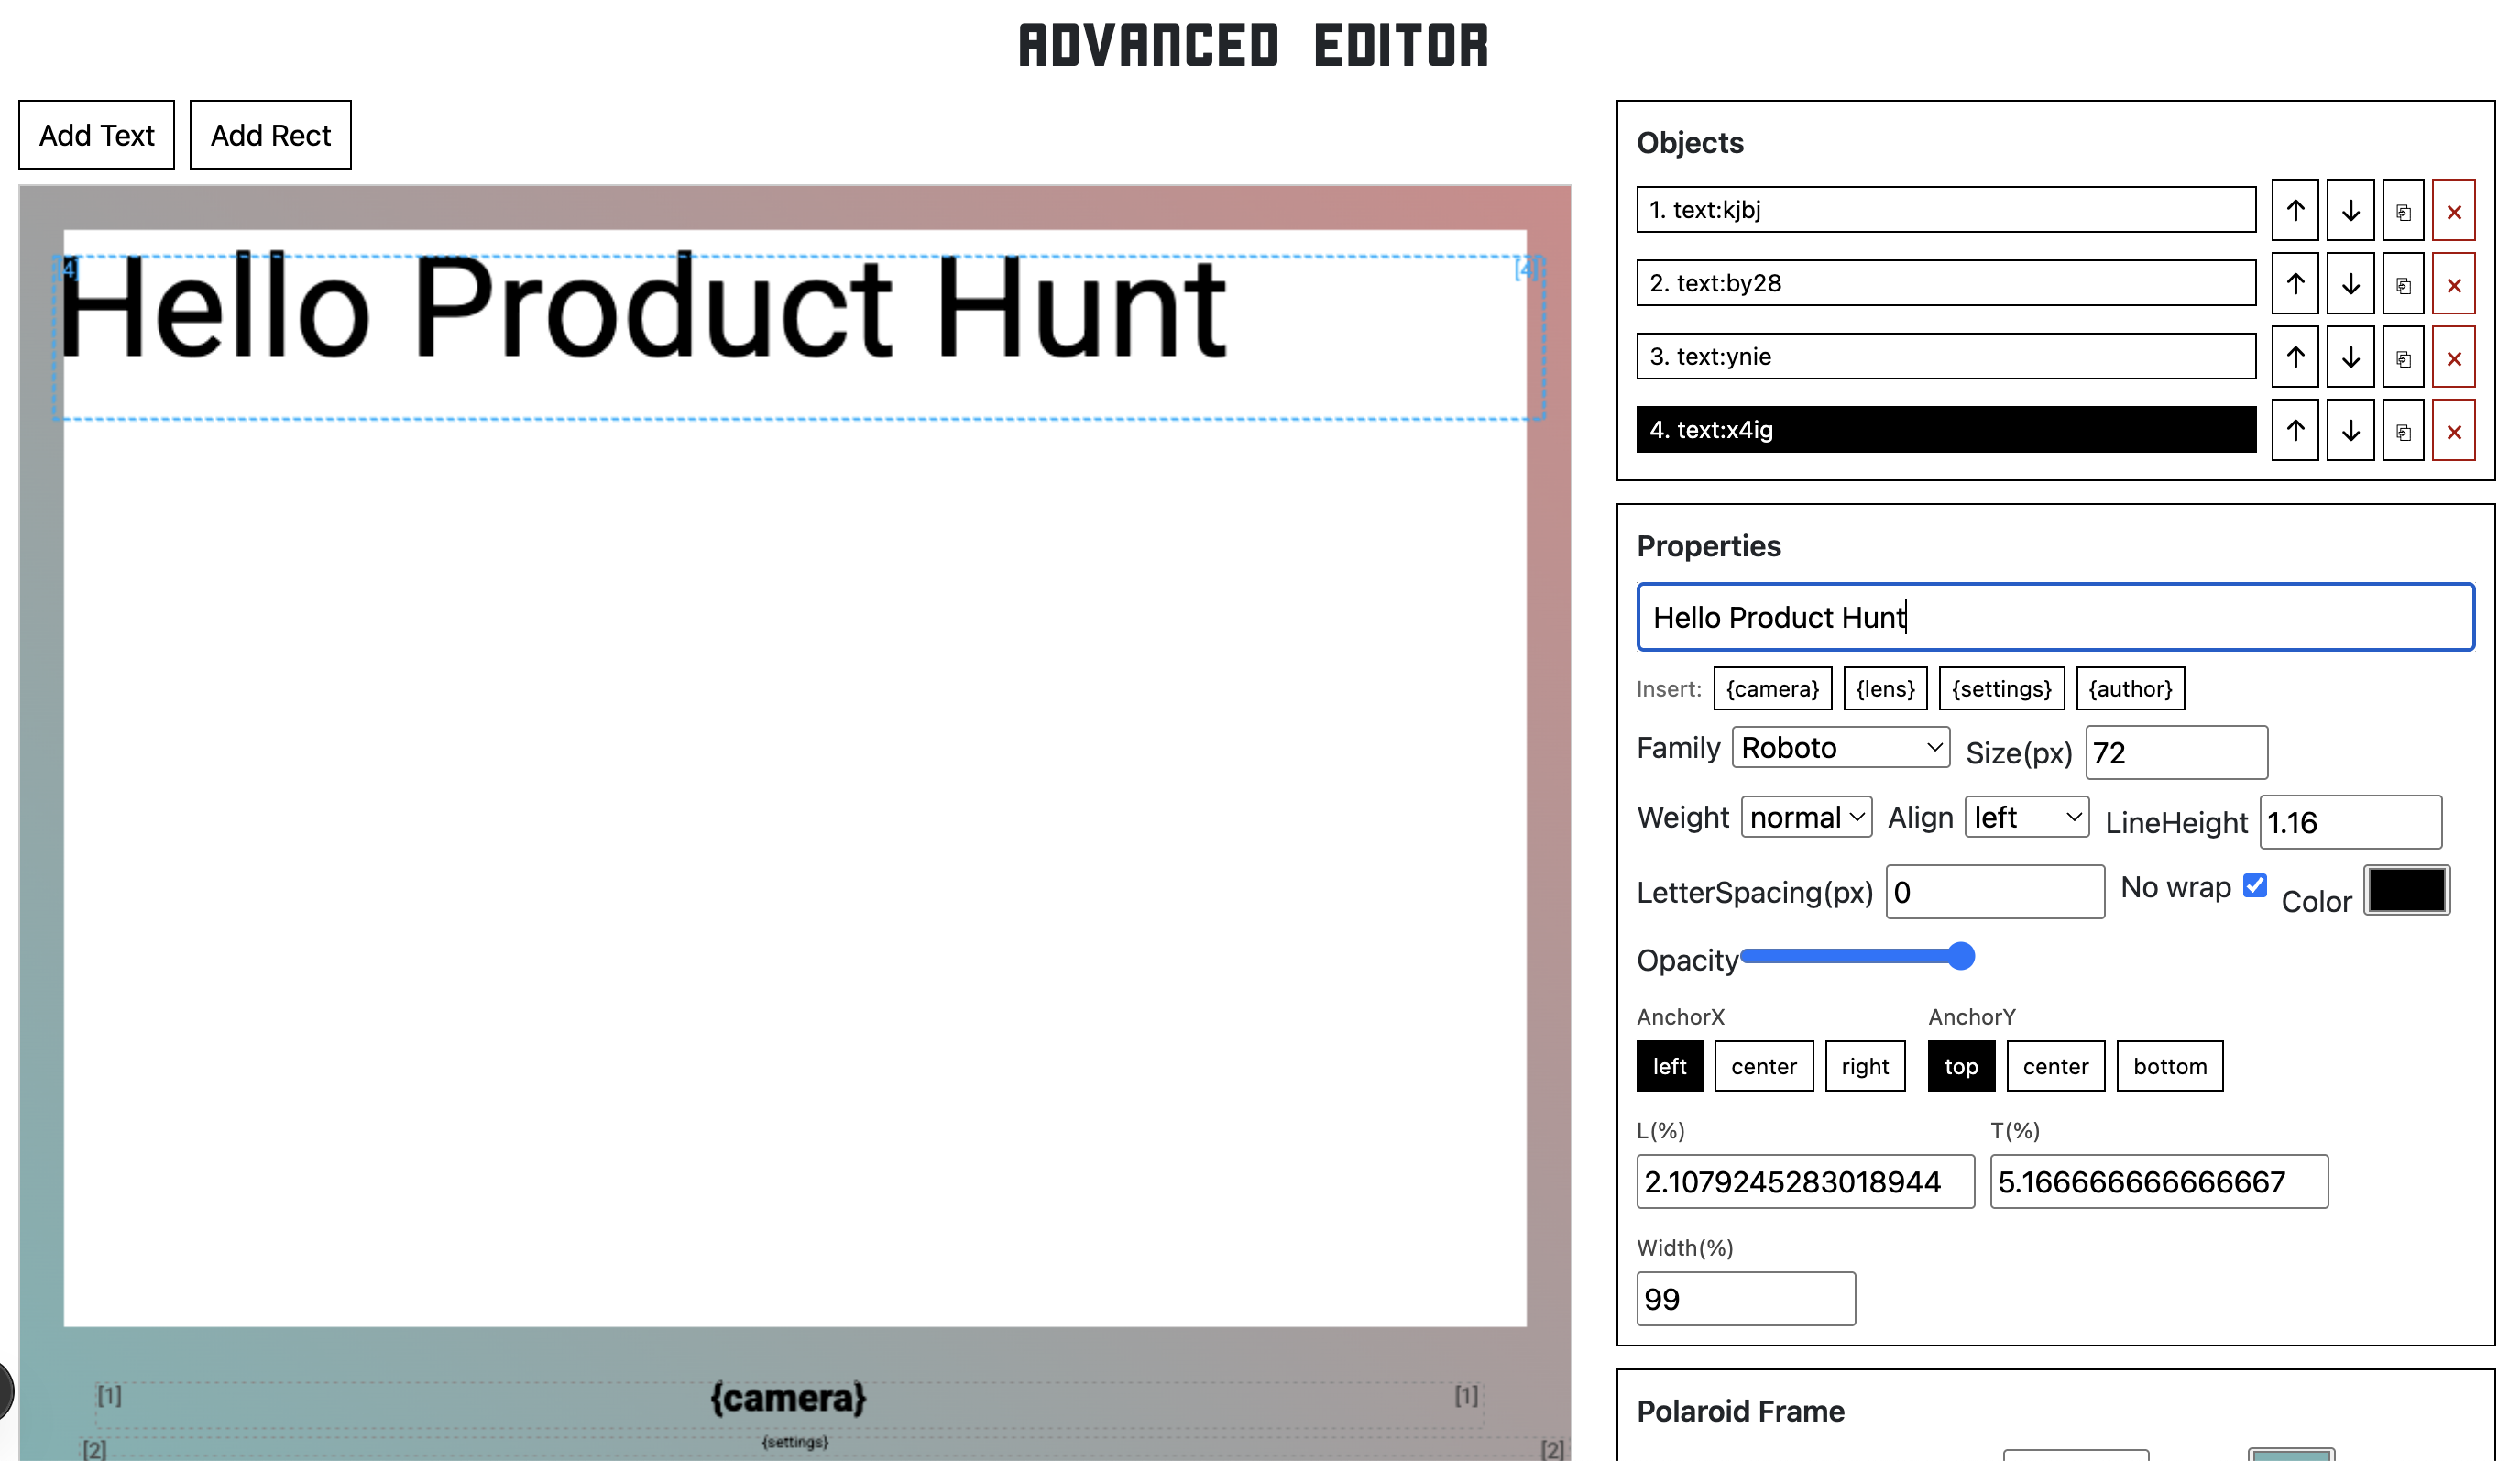Move text:by28 object up

coord(2295,284)
